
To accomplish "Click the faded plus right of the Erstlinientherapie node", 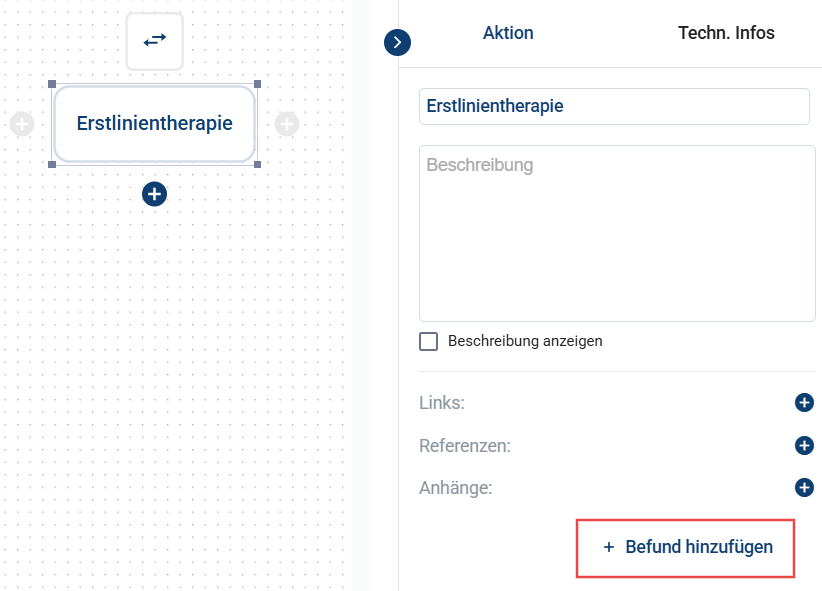I will click(x=287, y=124).
